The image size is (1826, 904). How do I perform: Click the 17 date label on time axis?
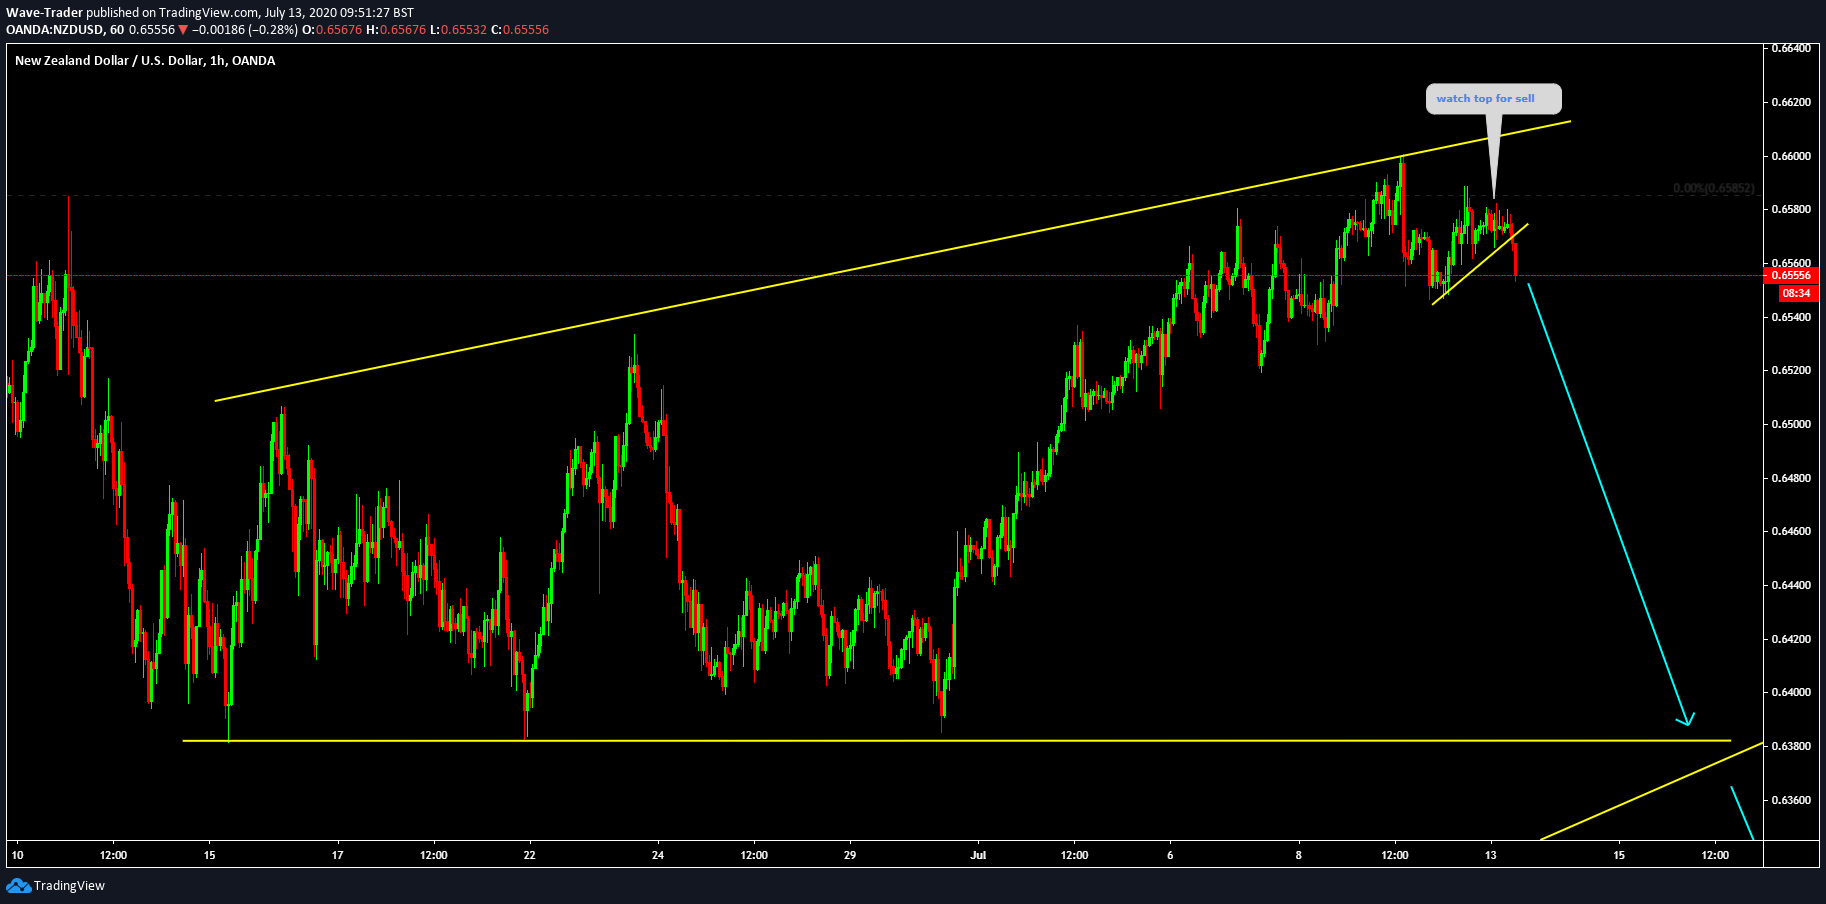point(338,855)
